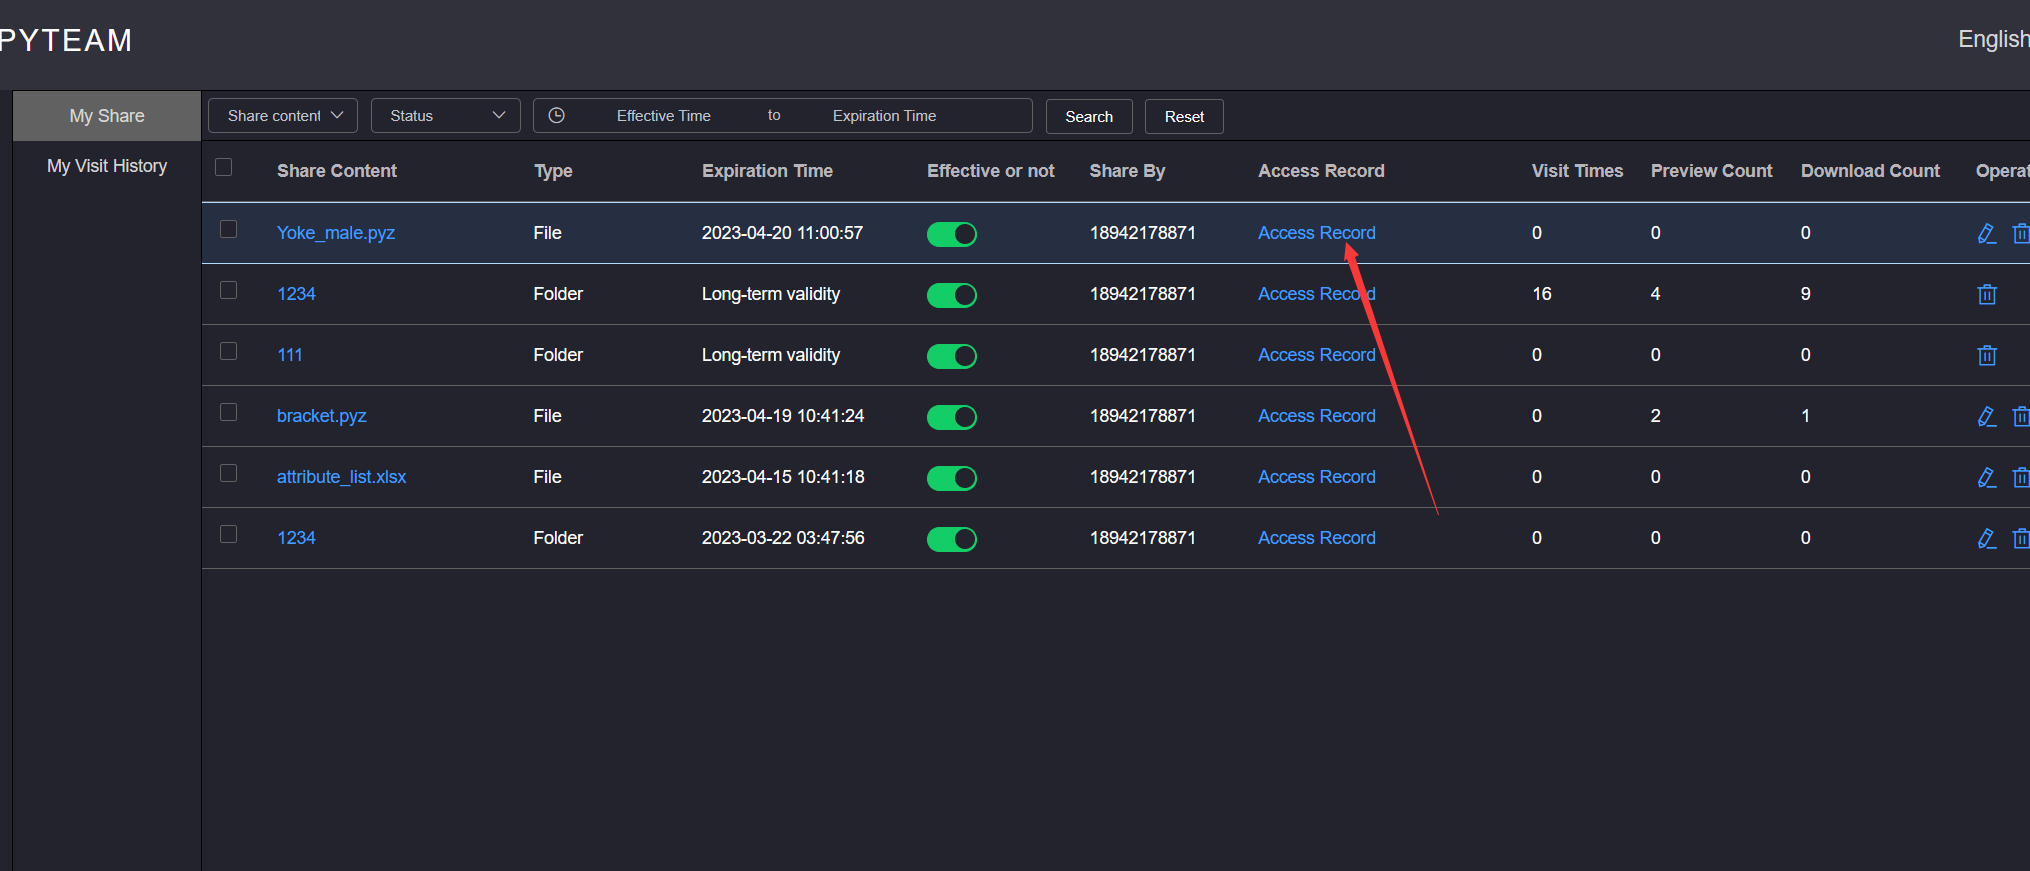This screenshot has width=2030, height=871.
Task: Open the Share content dropdown
Action: pyautogui.click(x=283, y=116)
